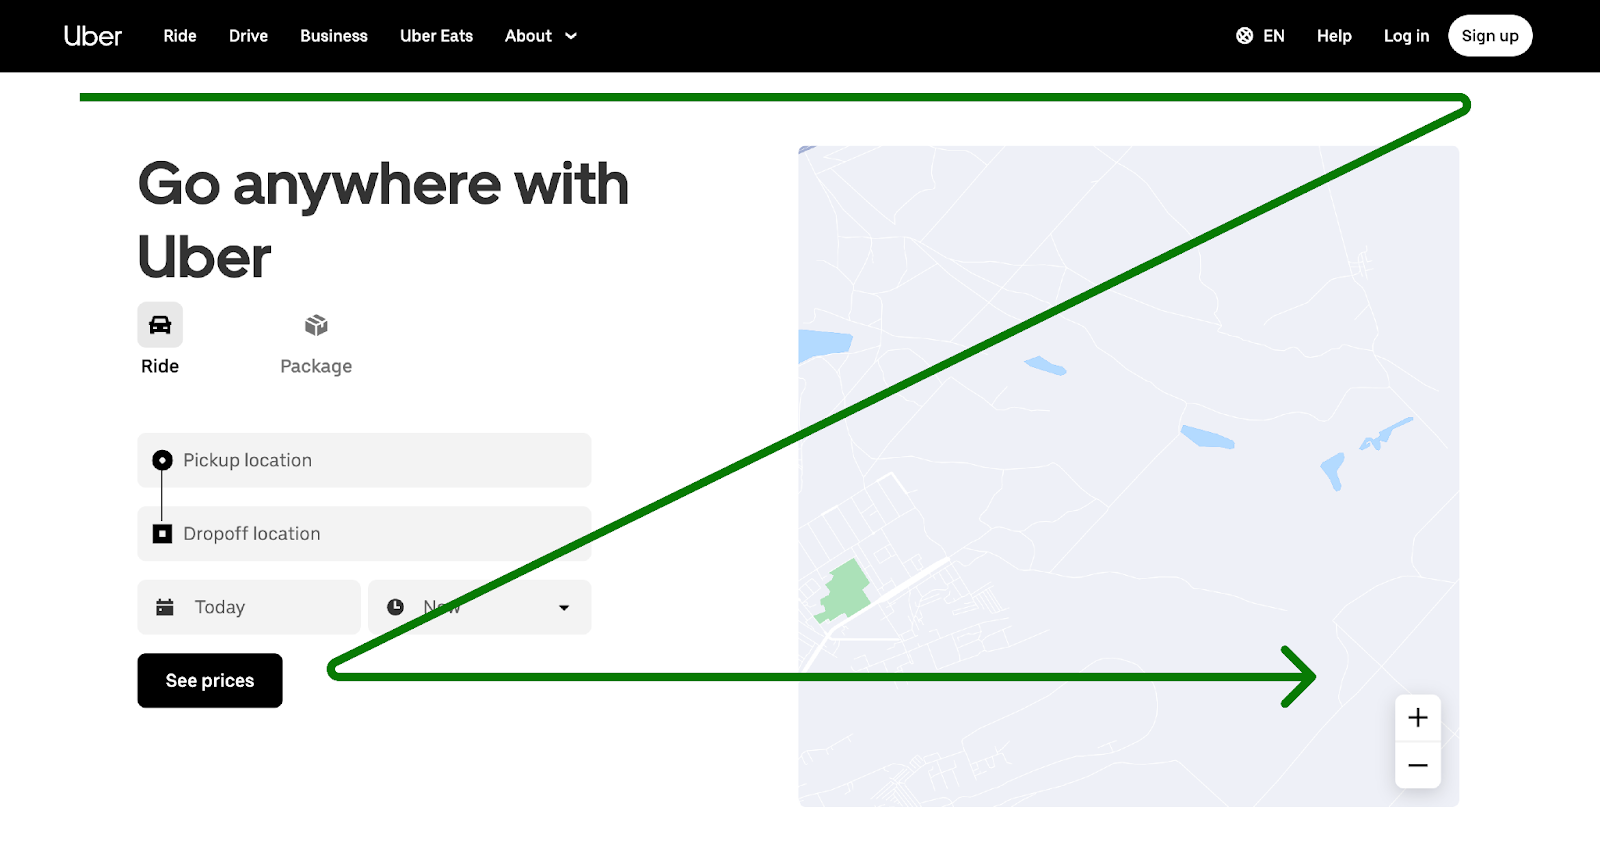Open the Help link
1600x868 pixels.
click(1334, 36)
